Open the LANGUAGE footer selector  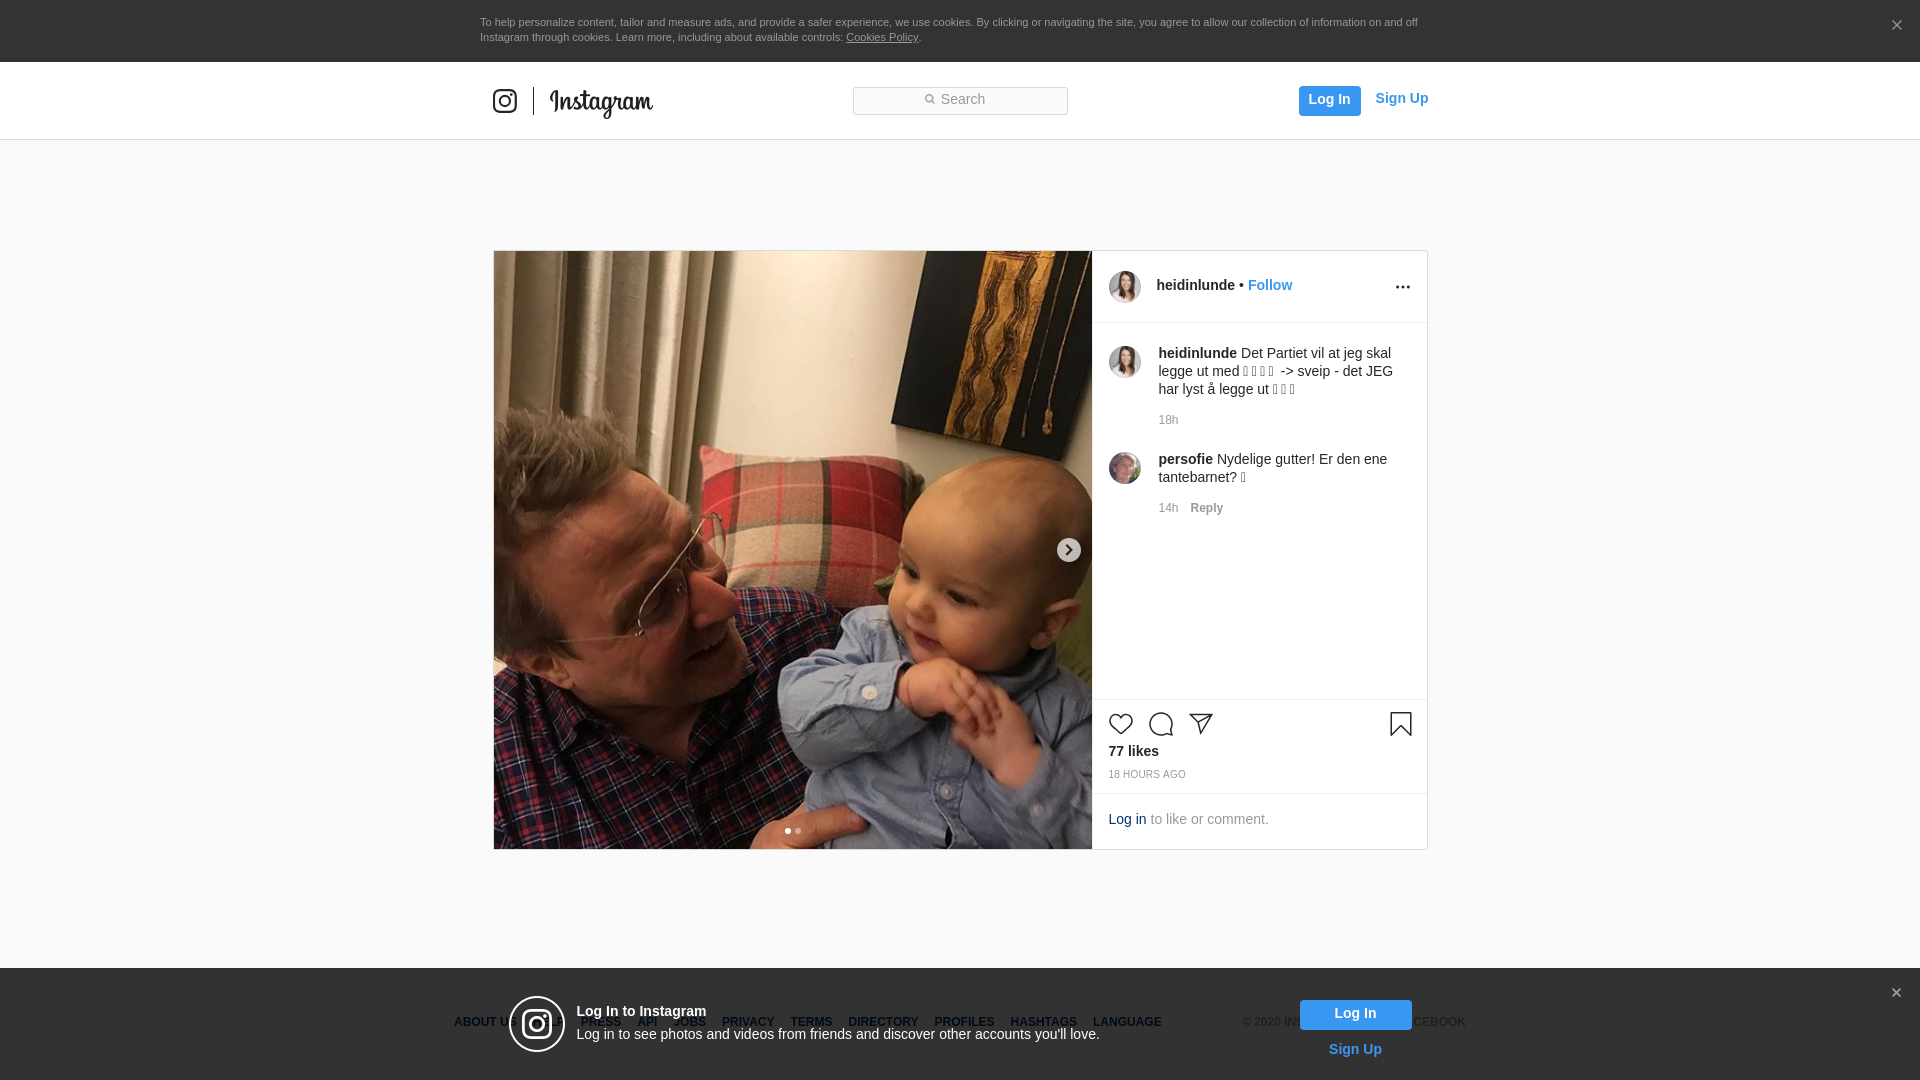(x=1127, y=1022)
